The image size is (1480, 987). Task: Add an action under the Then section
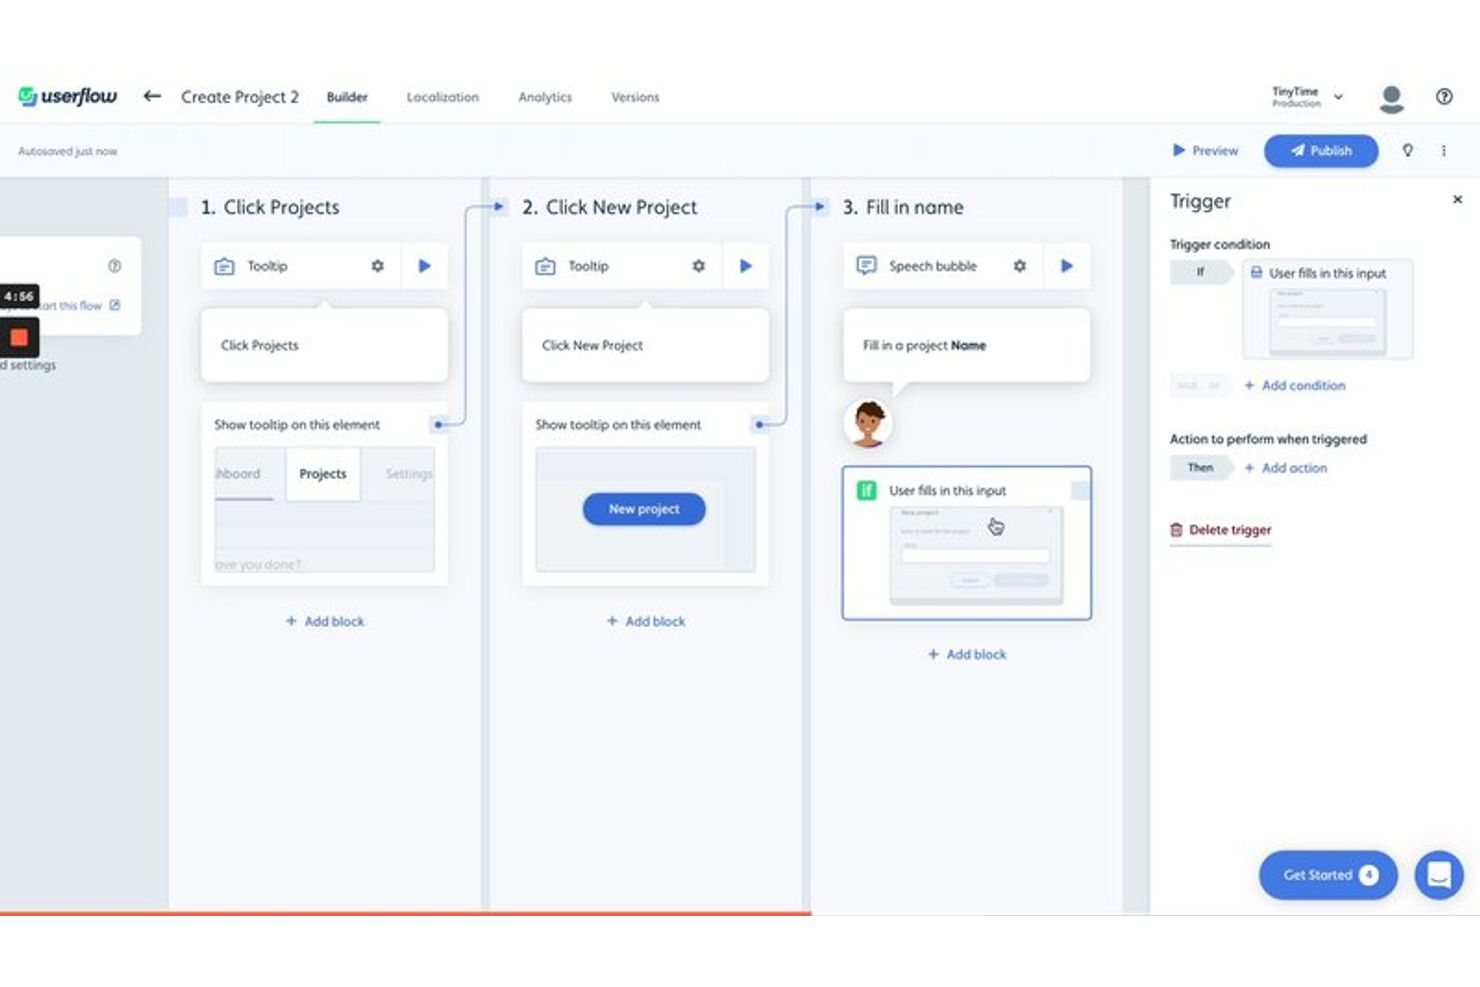[x=1287, y=468]
